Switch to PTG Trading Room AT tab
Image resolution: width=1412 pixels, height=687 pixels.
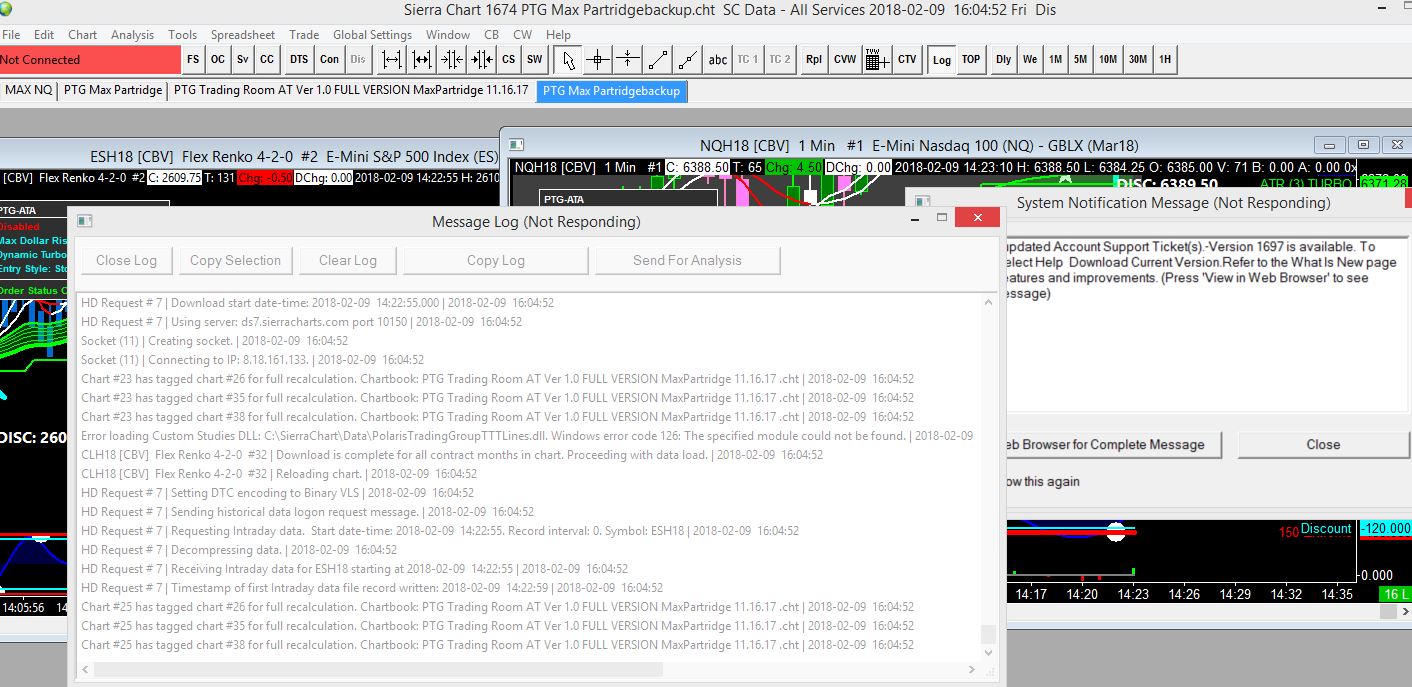click(351, 90)
